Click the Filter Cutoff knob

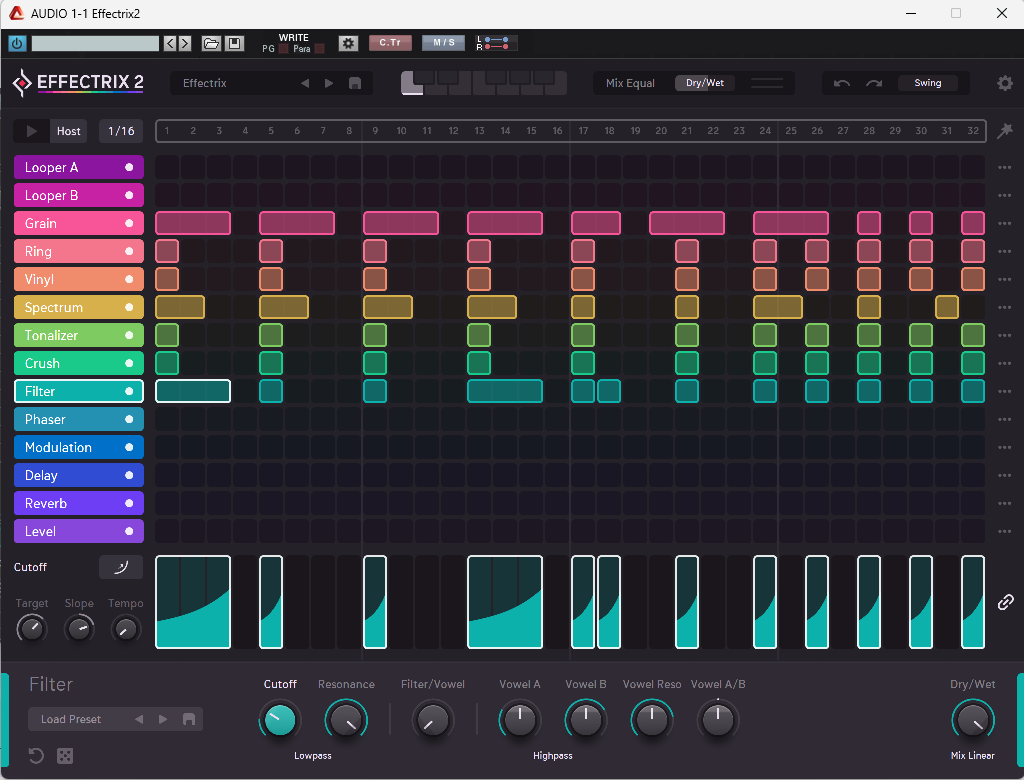click(280, 721)
